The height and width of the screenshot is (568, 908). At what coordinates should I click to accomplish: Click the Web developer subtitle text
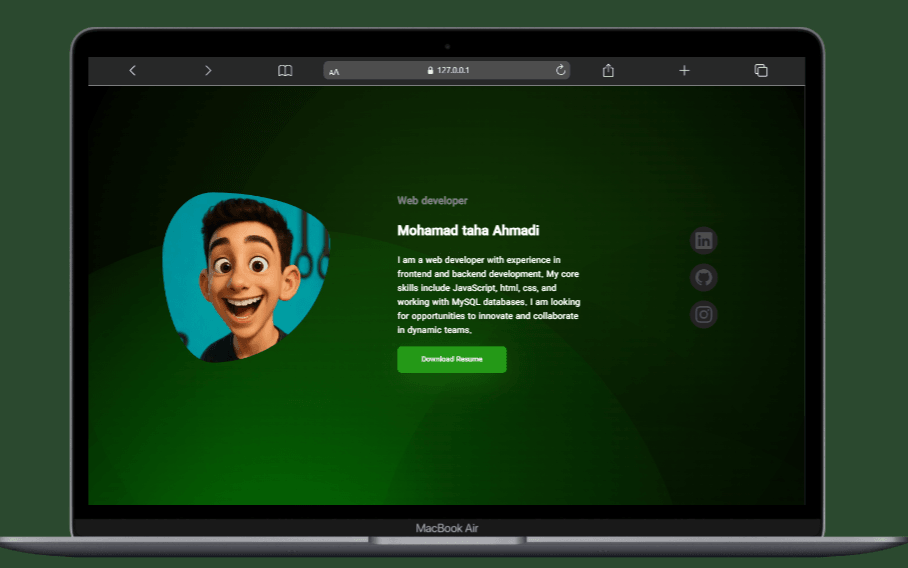click(432, 200)
